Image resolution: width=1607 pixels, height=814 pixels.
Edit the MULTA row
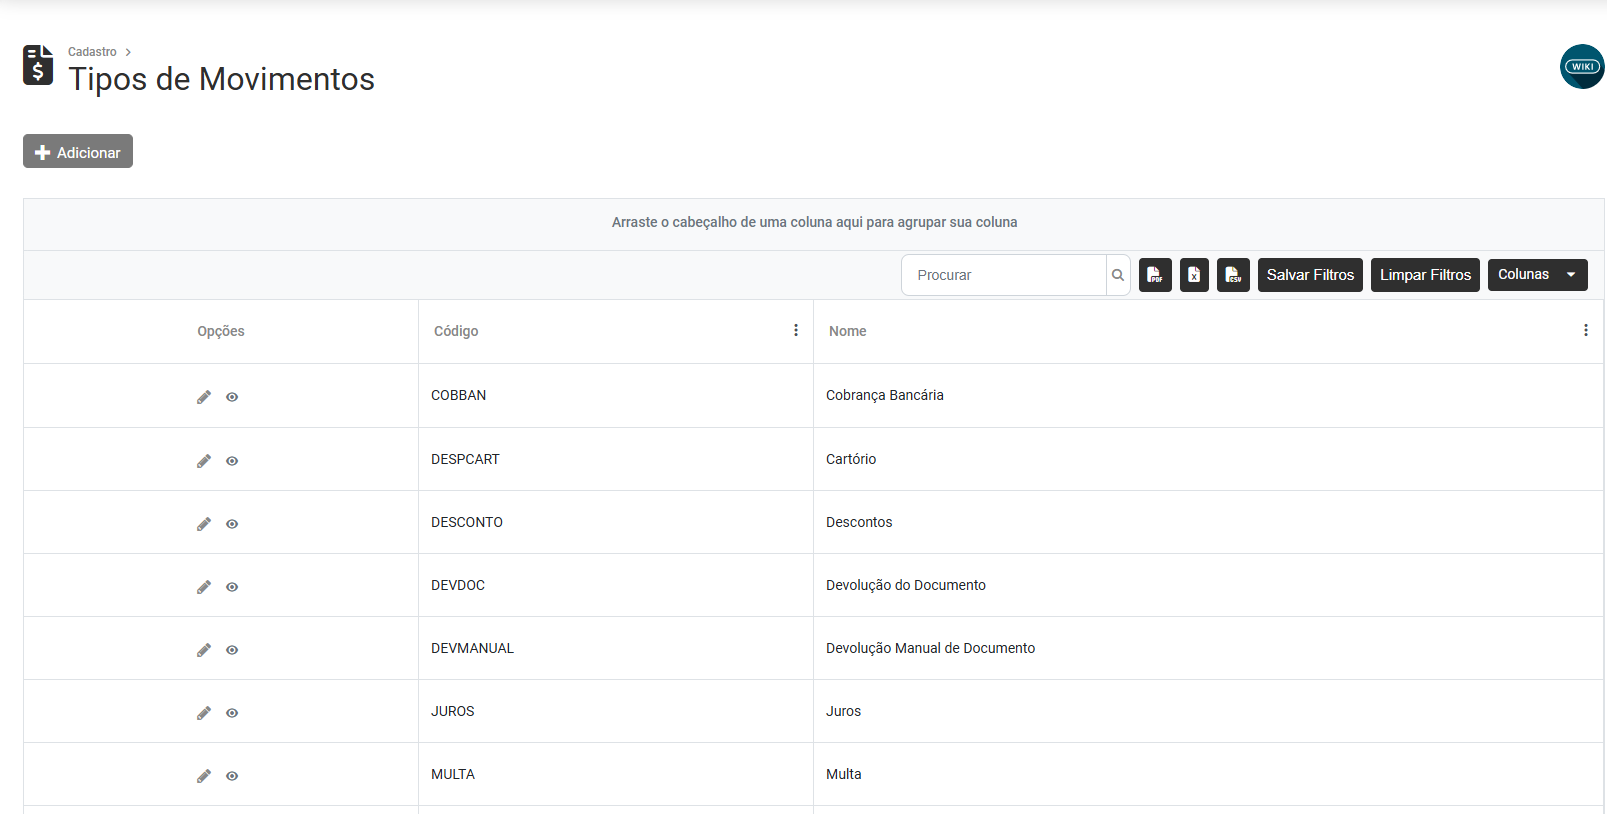pos(204,776)
